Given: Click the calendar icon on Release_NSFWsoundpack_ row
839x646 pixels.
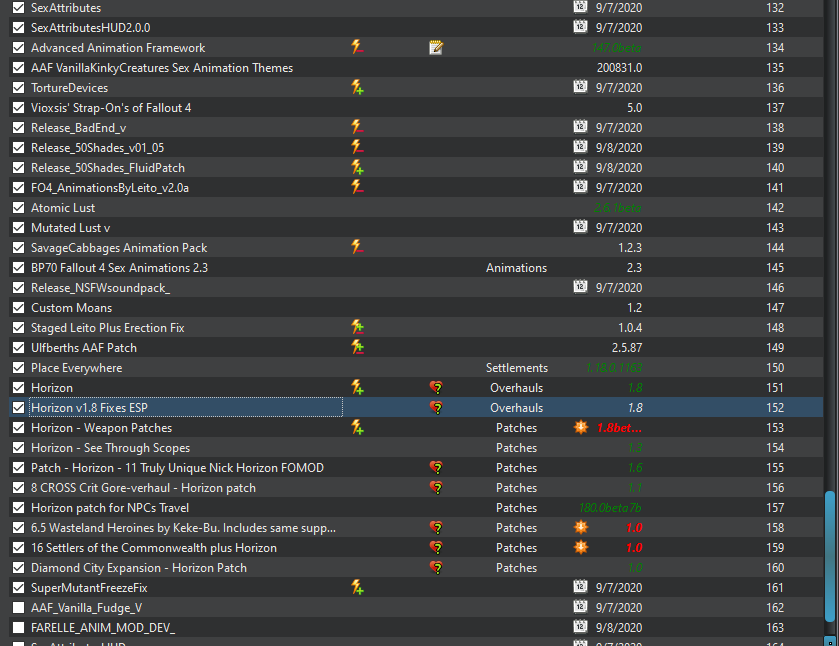Looking at the screenshot, I should point(580,286).
